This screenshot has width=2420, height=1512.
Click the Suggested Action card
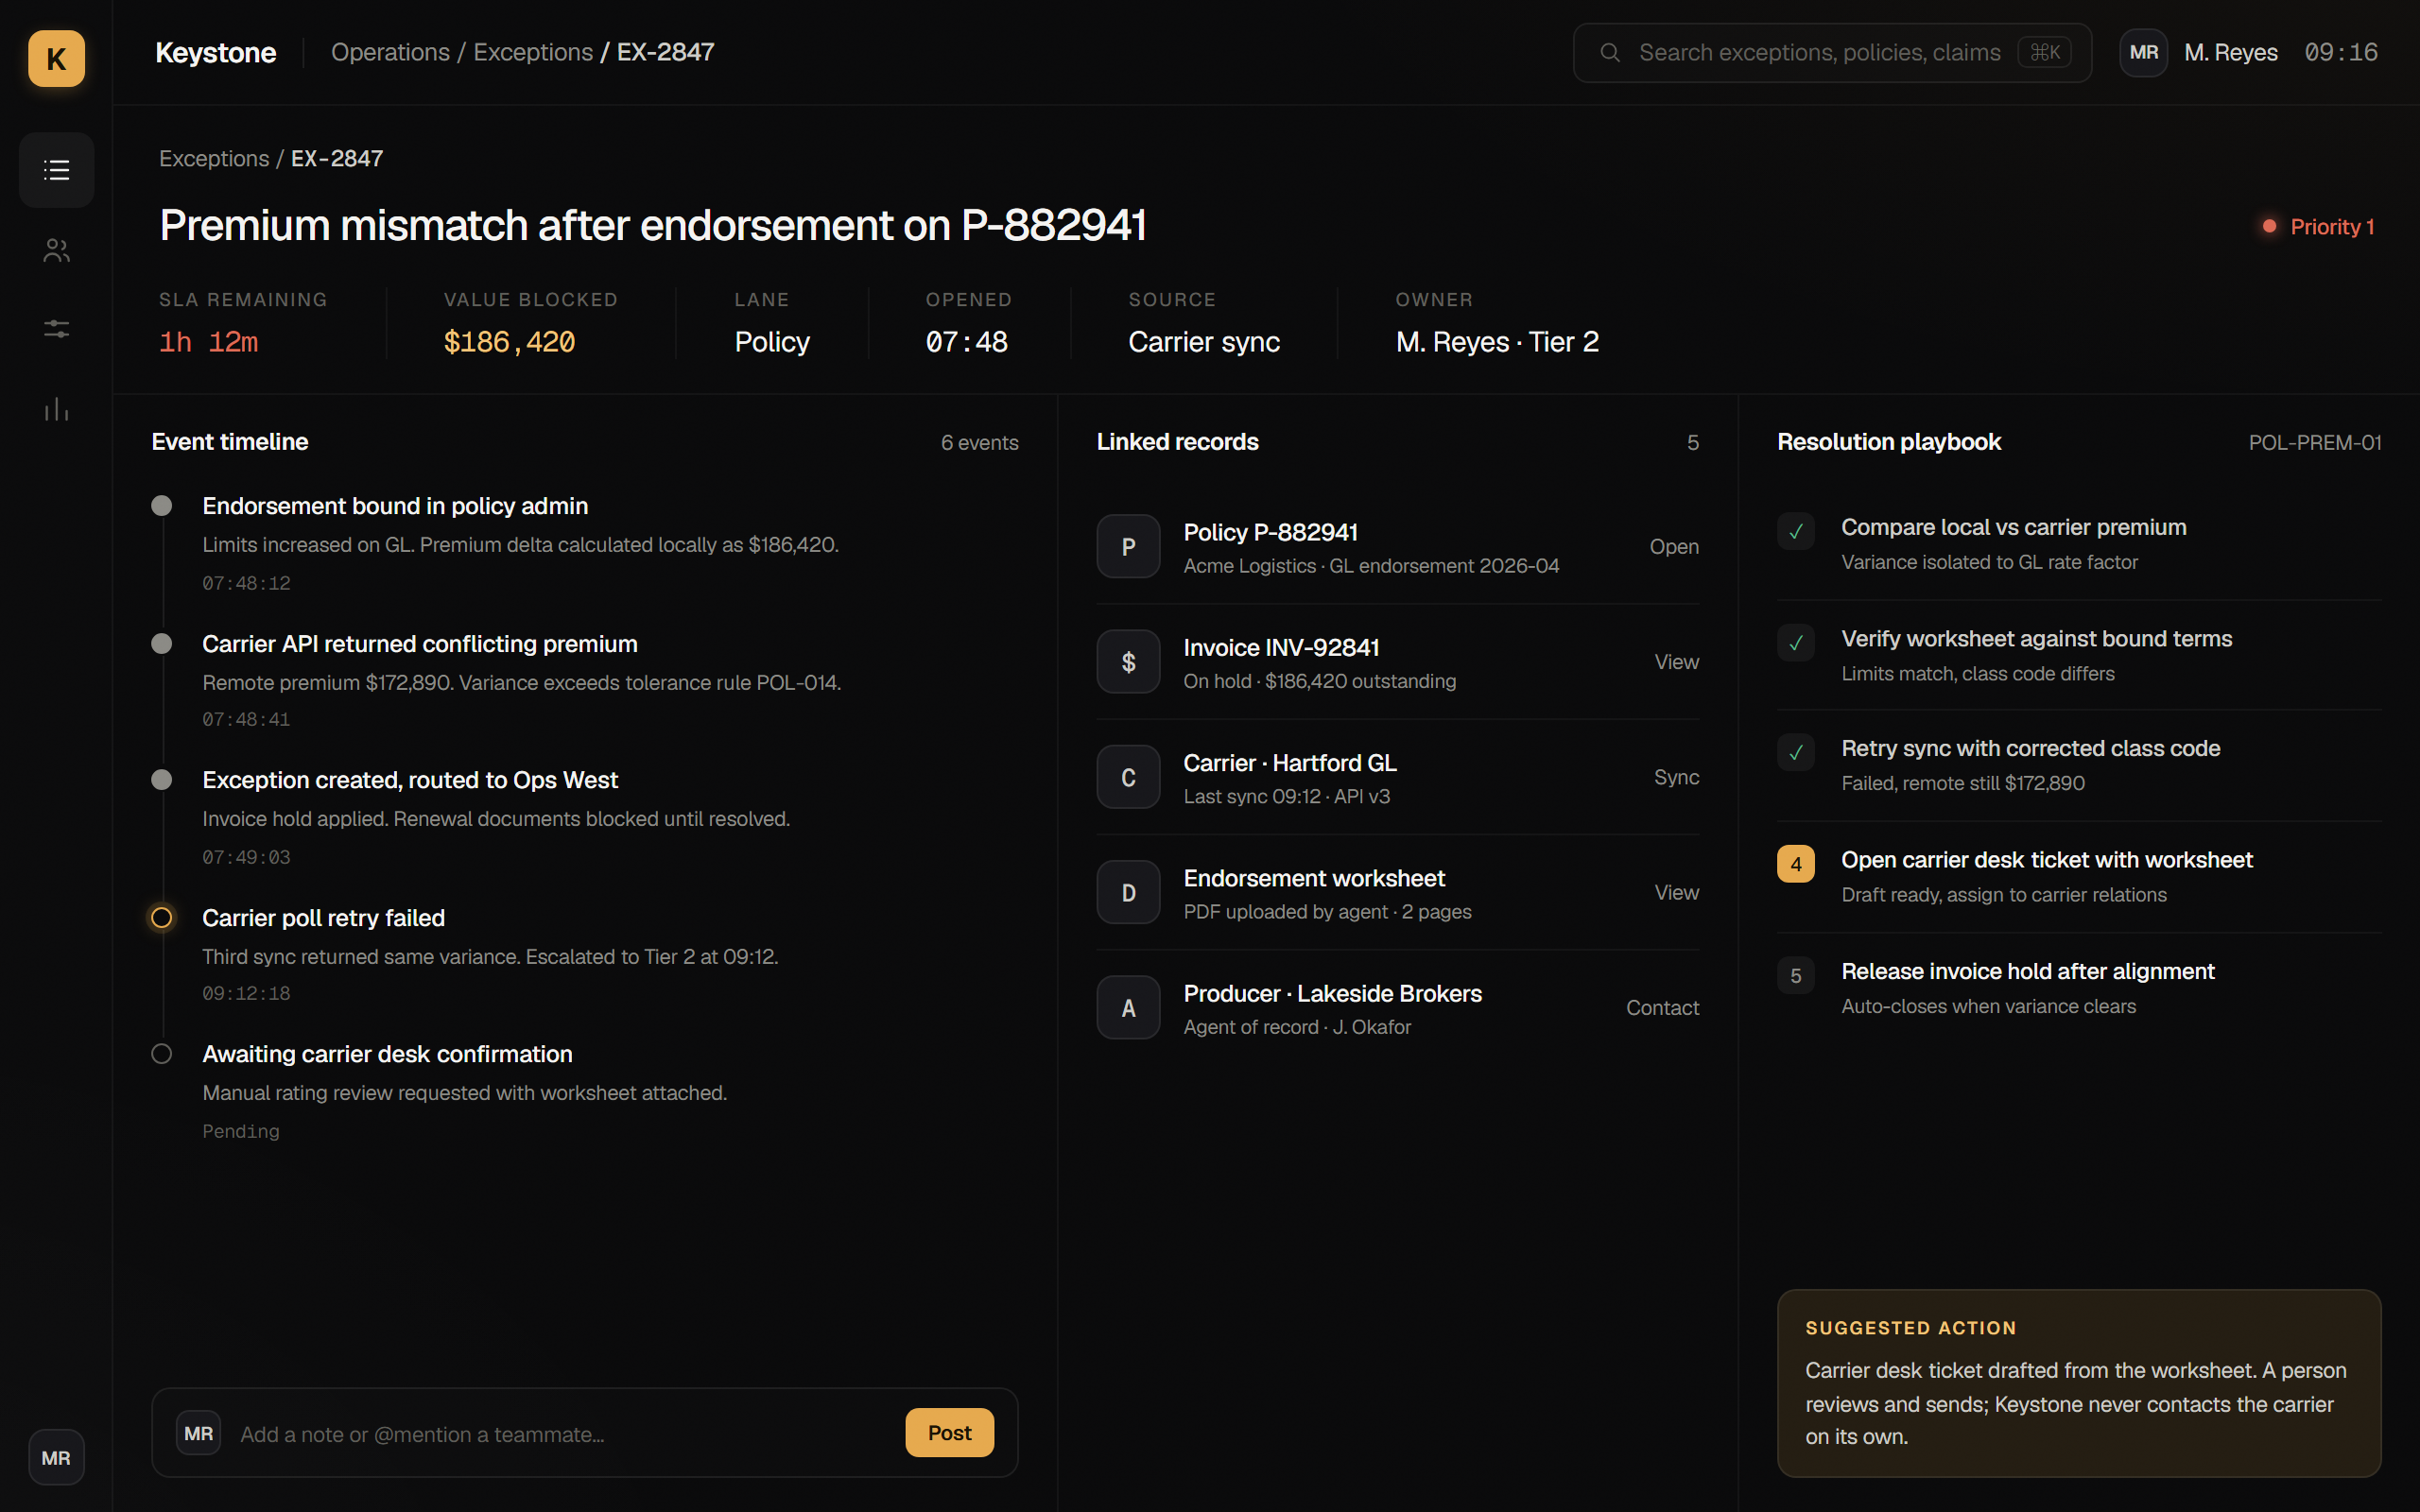pyautogui.click(x=2078, y=1383)
